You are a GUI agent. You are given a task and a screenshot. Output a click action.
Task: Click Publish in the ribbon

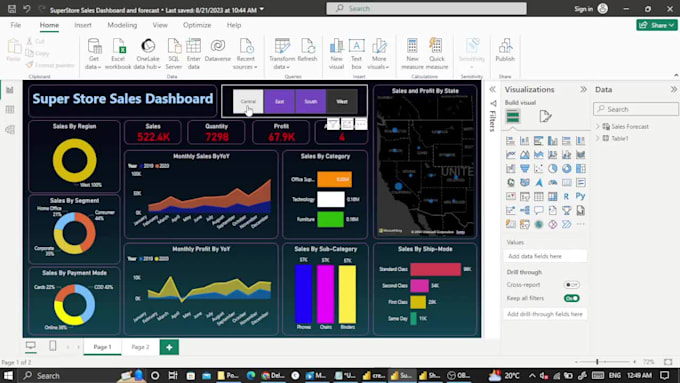pyautogui.click(x=505, y=51)
